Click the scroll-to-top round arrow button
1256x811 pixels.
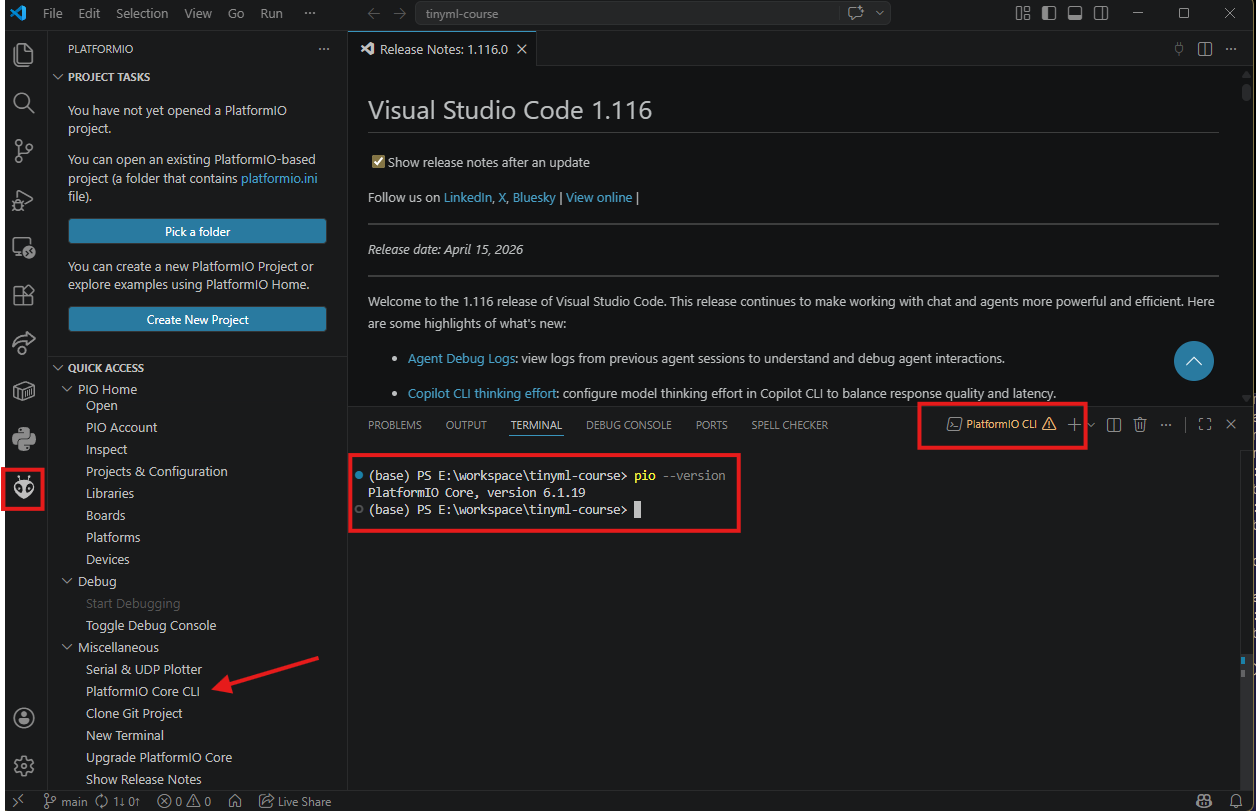tap(1194, 361)
